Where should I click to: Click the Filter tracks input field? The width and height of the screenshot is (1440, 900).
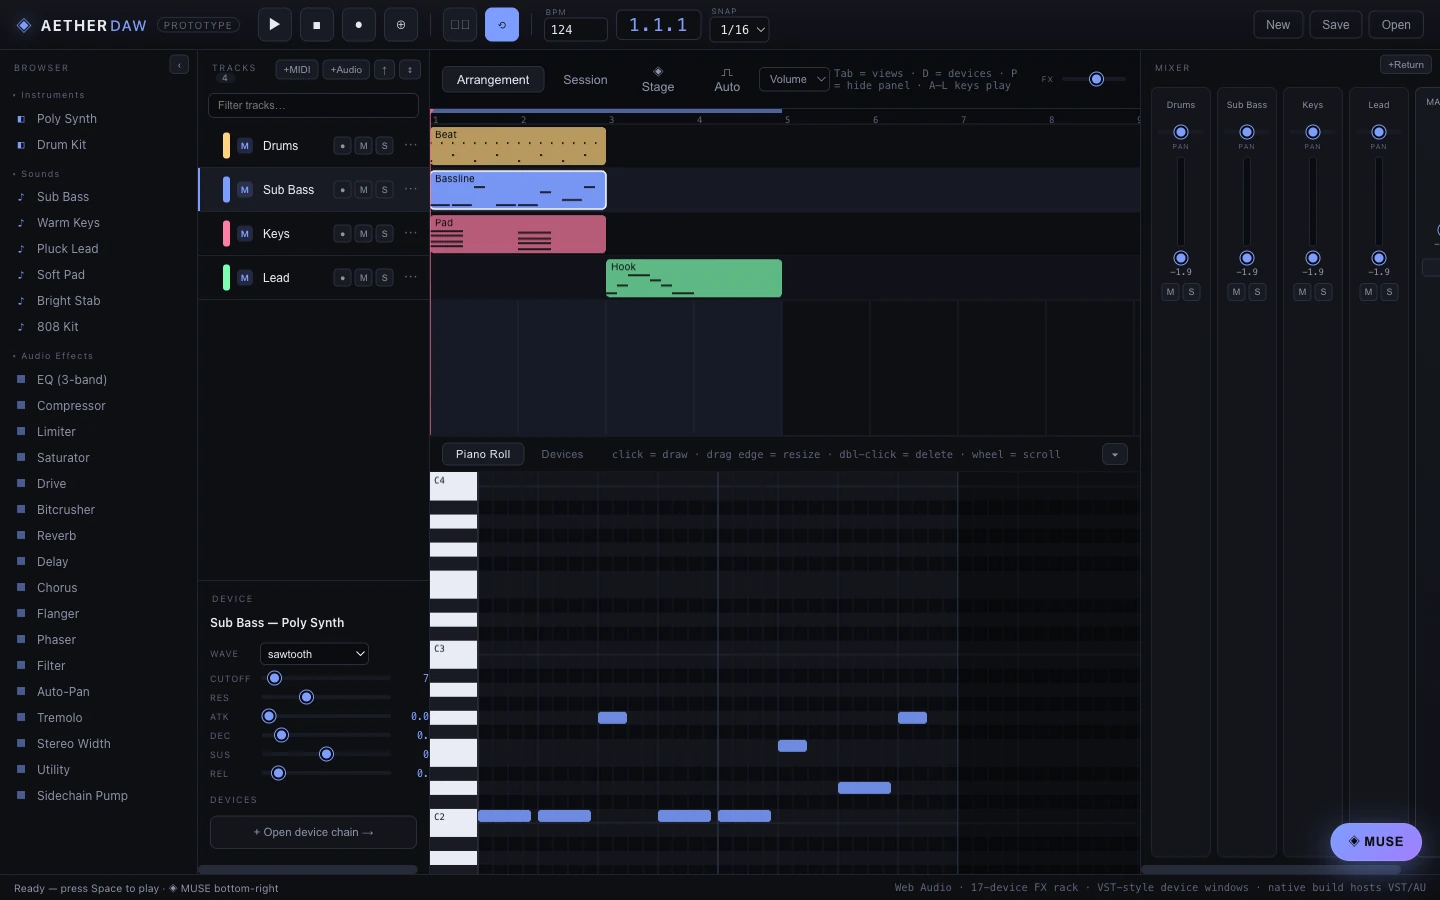pos(313,105)
